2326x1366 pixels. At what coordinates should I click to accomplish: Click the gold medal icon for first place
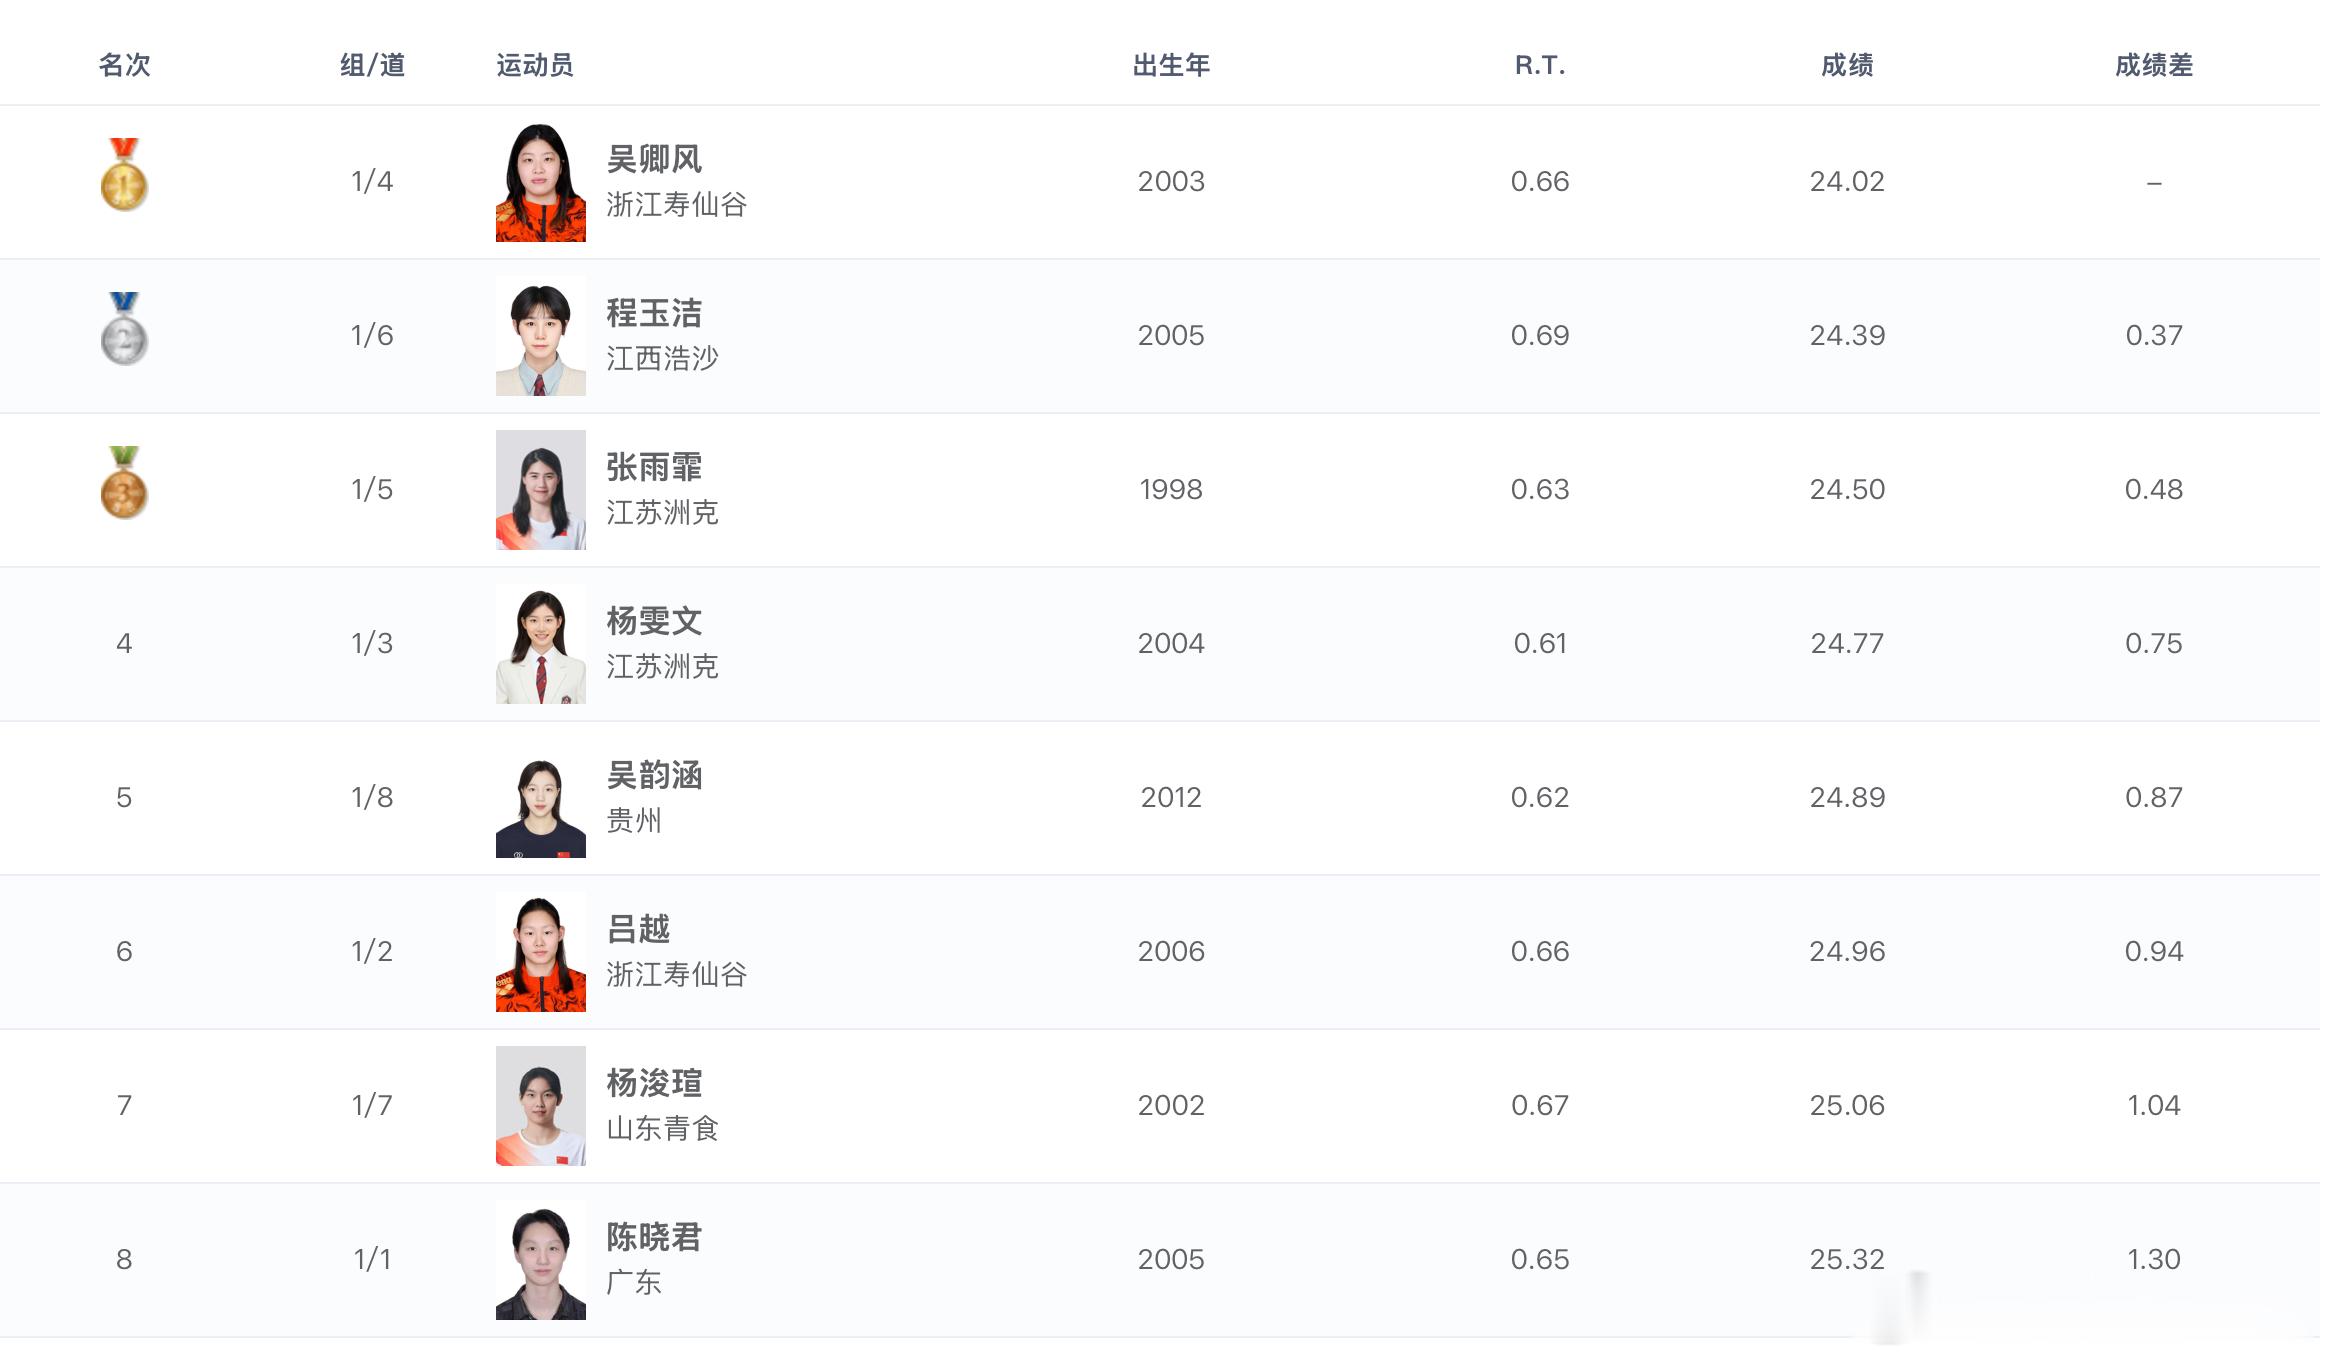pos(124,175)
